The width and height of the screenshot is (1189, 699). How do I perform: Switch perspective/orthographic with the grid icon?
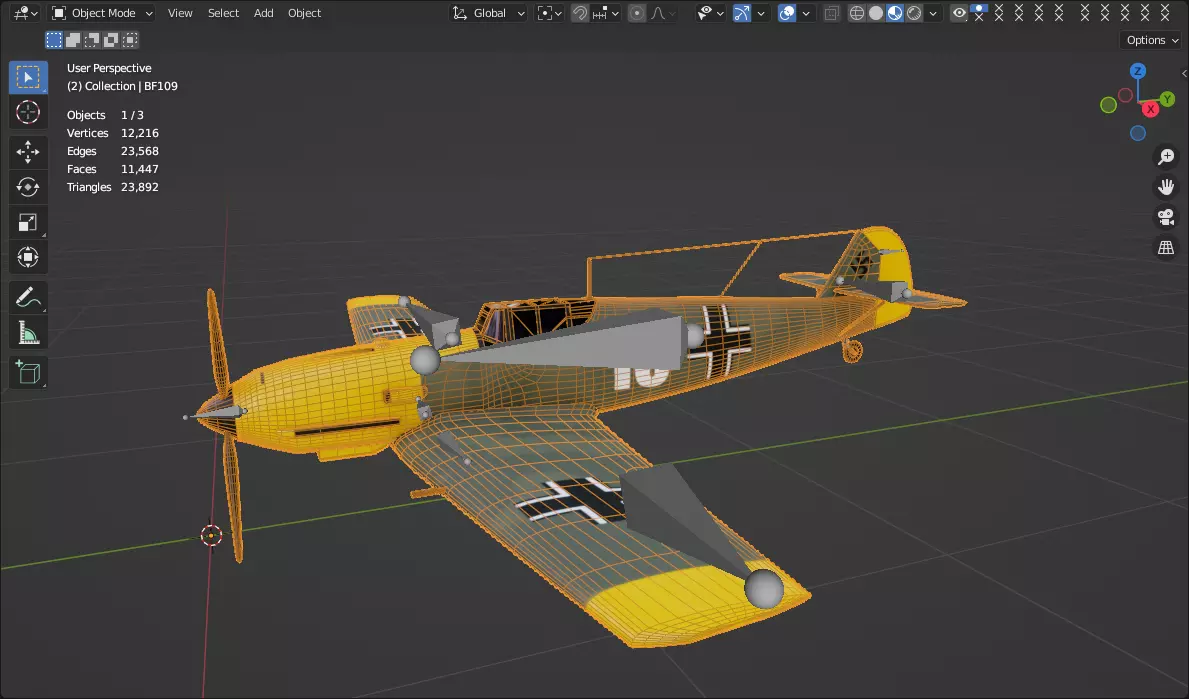pos(1165,248)
